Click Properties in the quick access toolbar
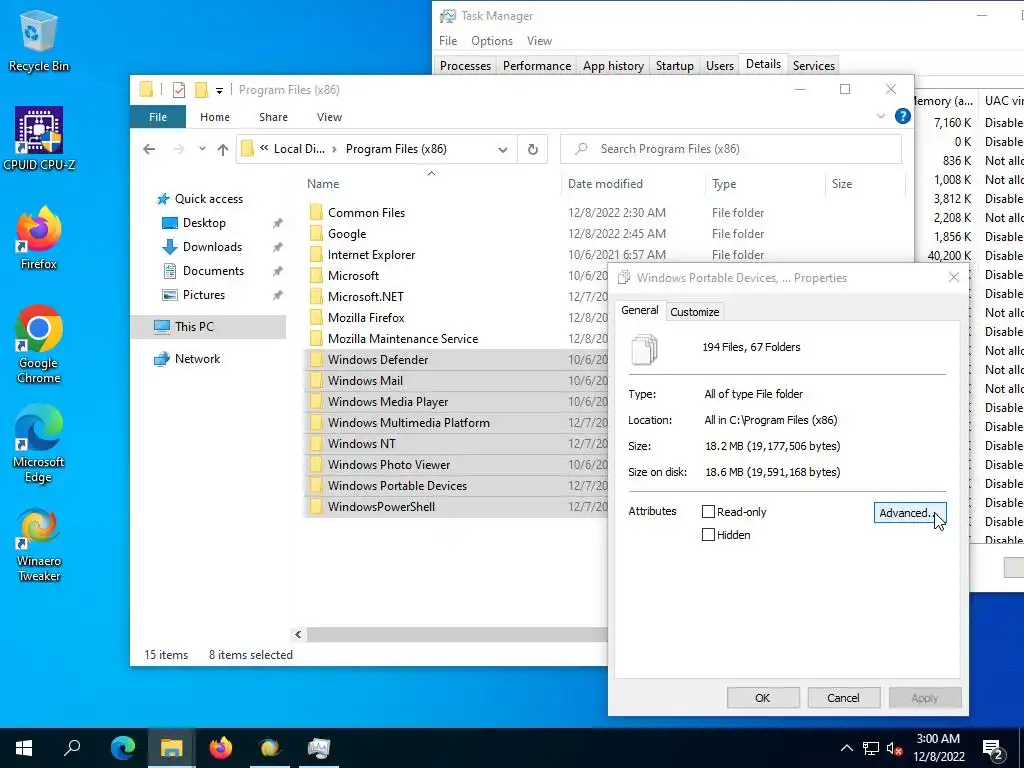 coord(179,89)
